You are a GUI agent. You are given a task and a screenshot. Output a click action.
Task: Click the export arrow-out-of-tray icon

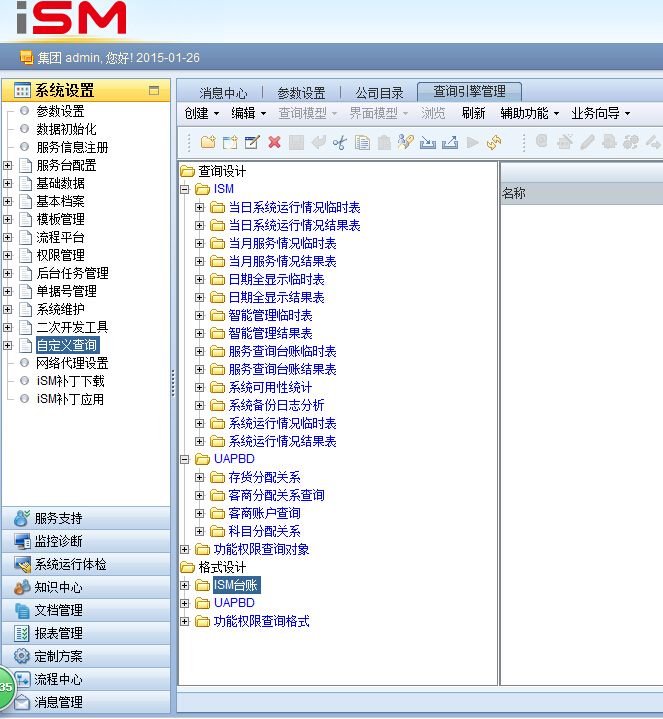450,142
